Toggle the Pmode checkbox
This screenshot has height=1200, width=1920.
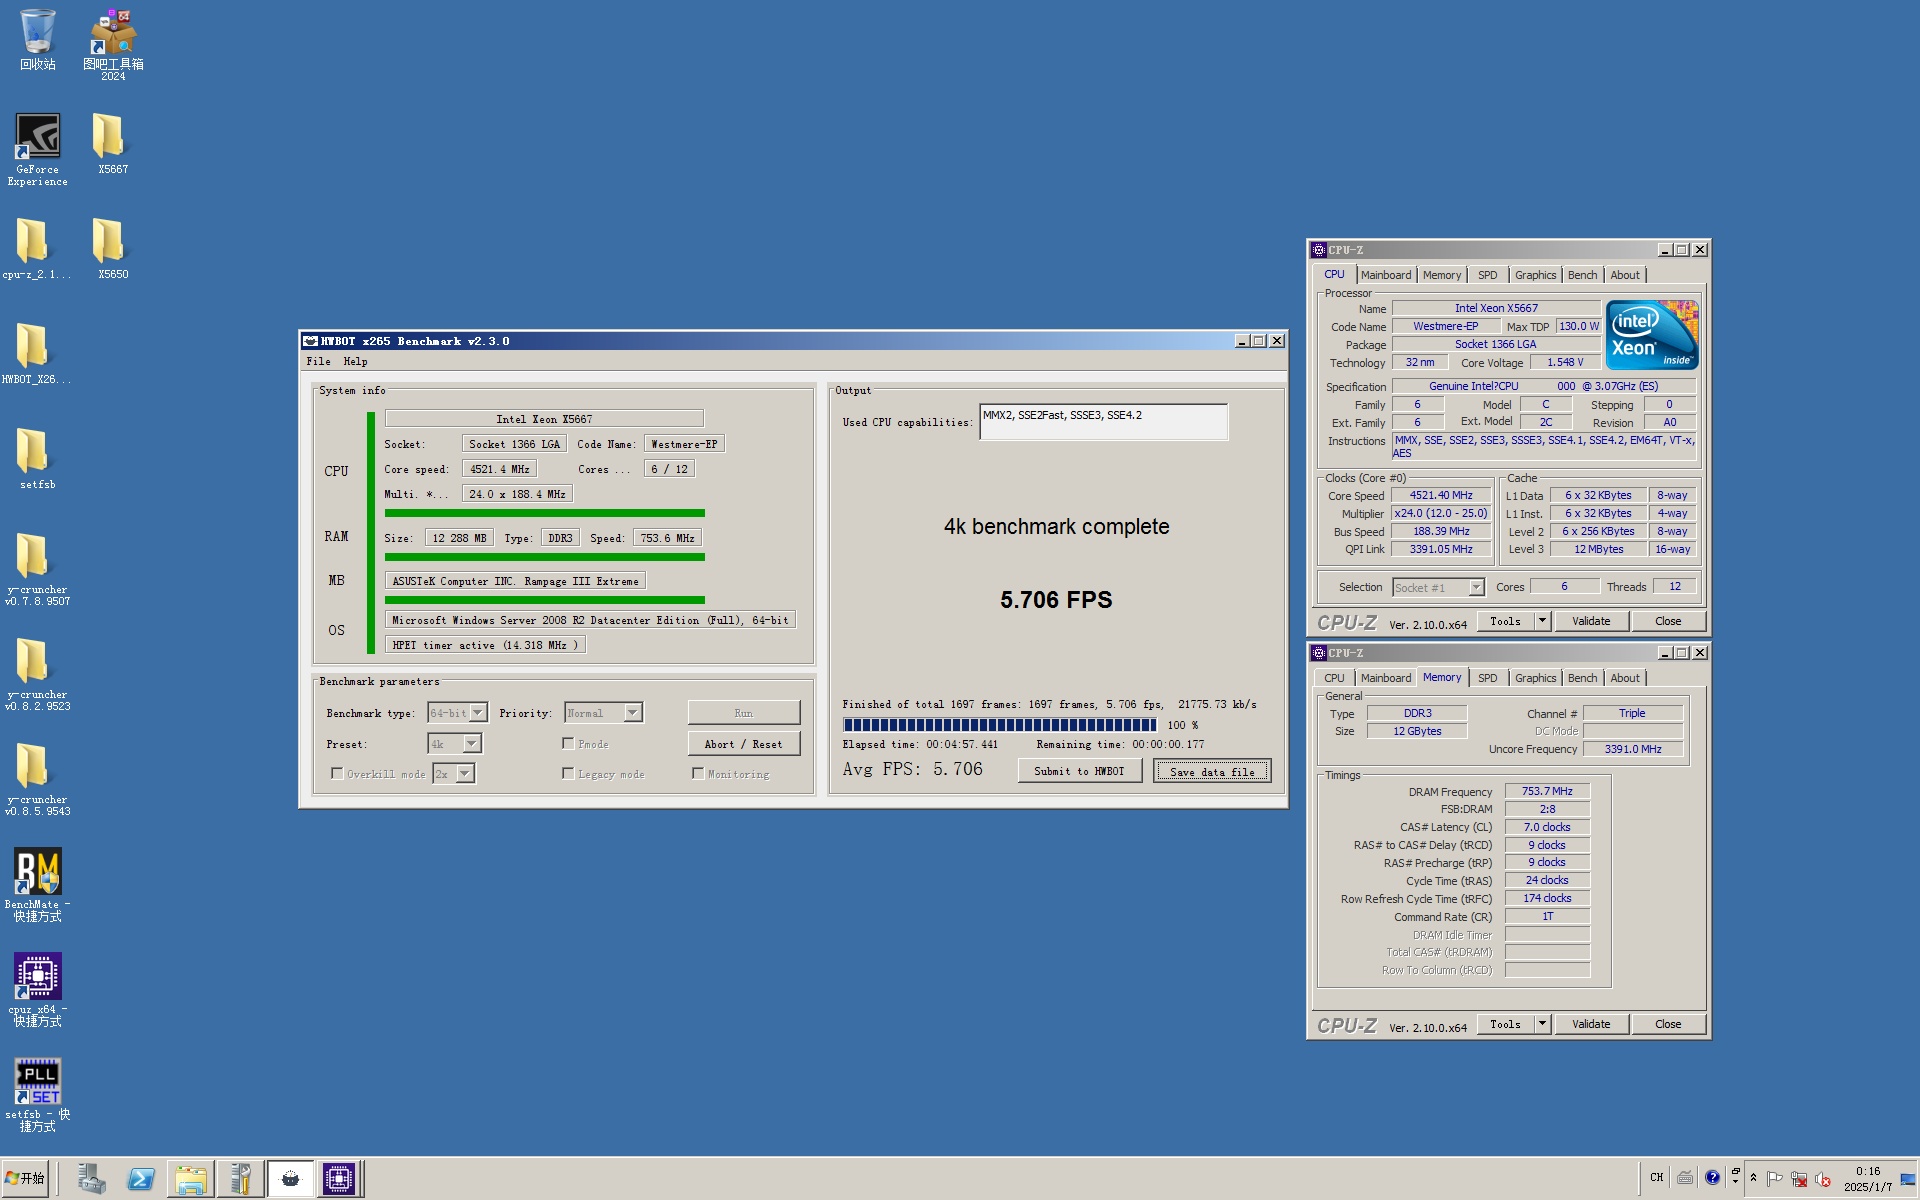pyautogui.click(x=568, y=743)
